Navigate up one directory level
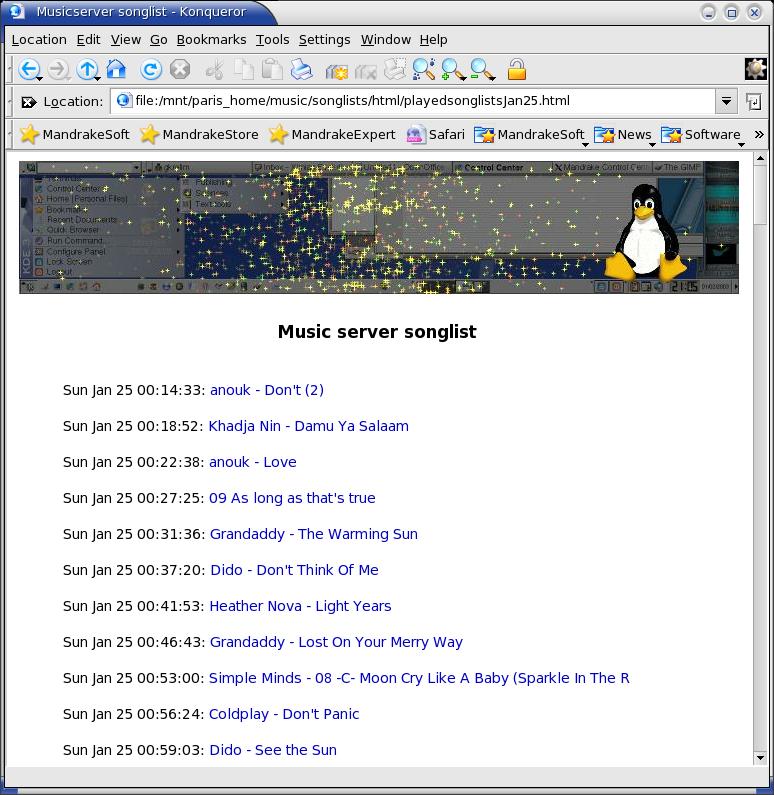The width and height of the screenshot is (774, 795). pos(87,69)
